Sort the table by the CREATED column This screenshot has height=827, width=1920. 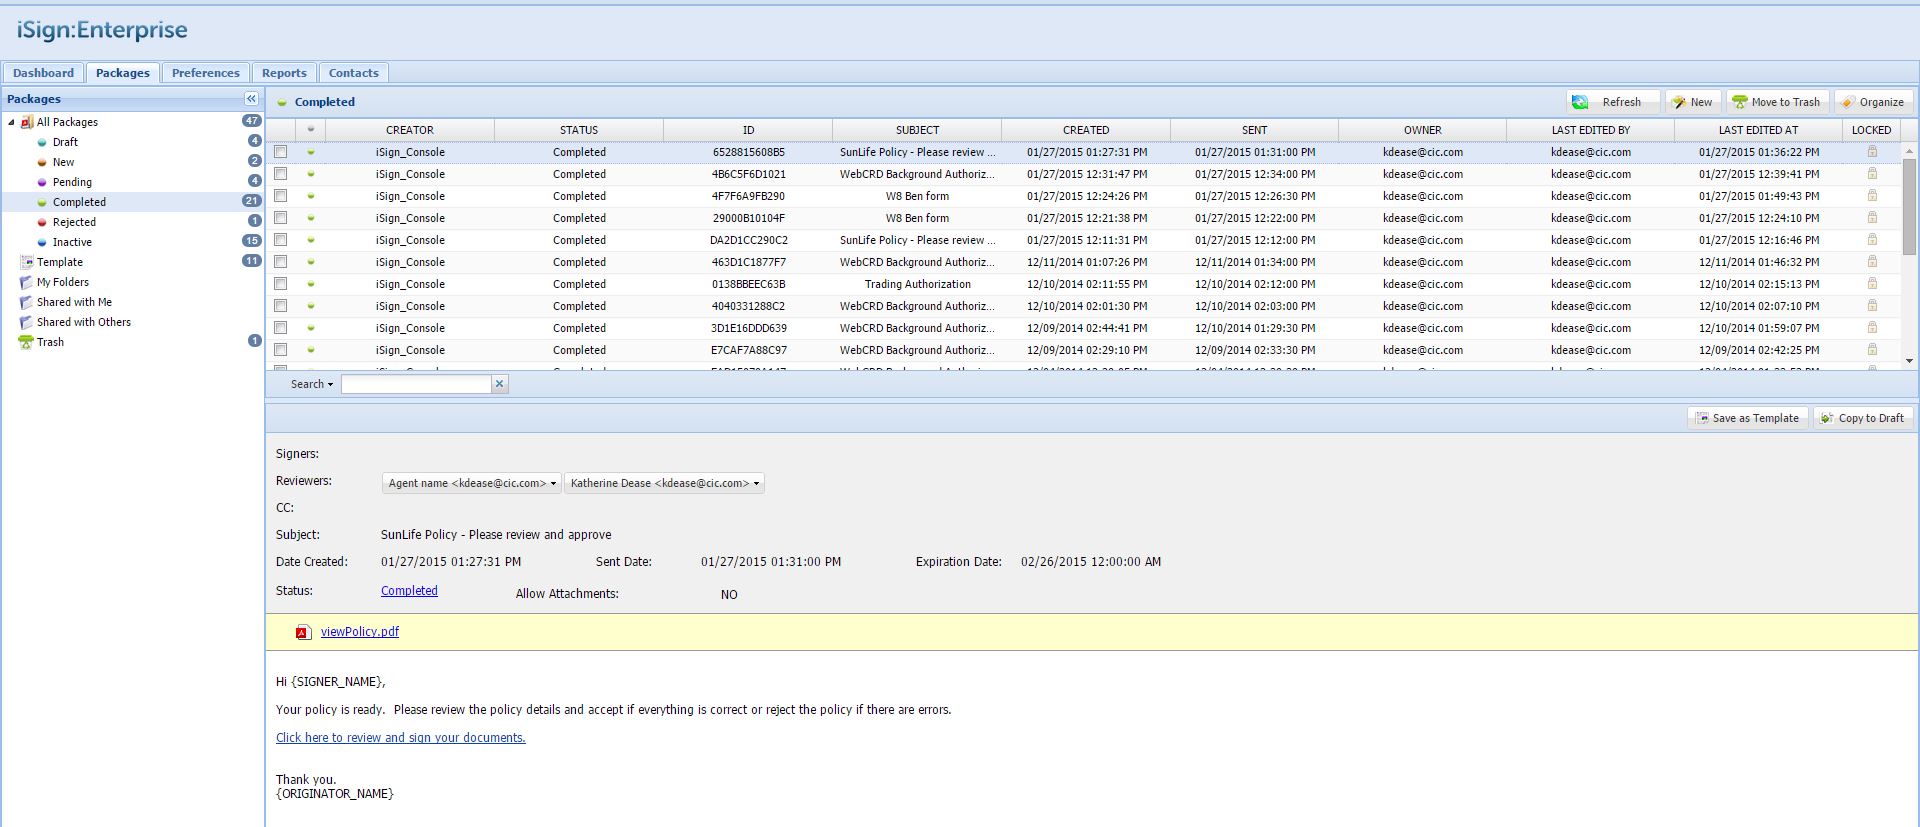[x=1086, y=130]
